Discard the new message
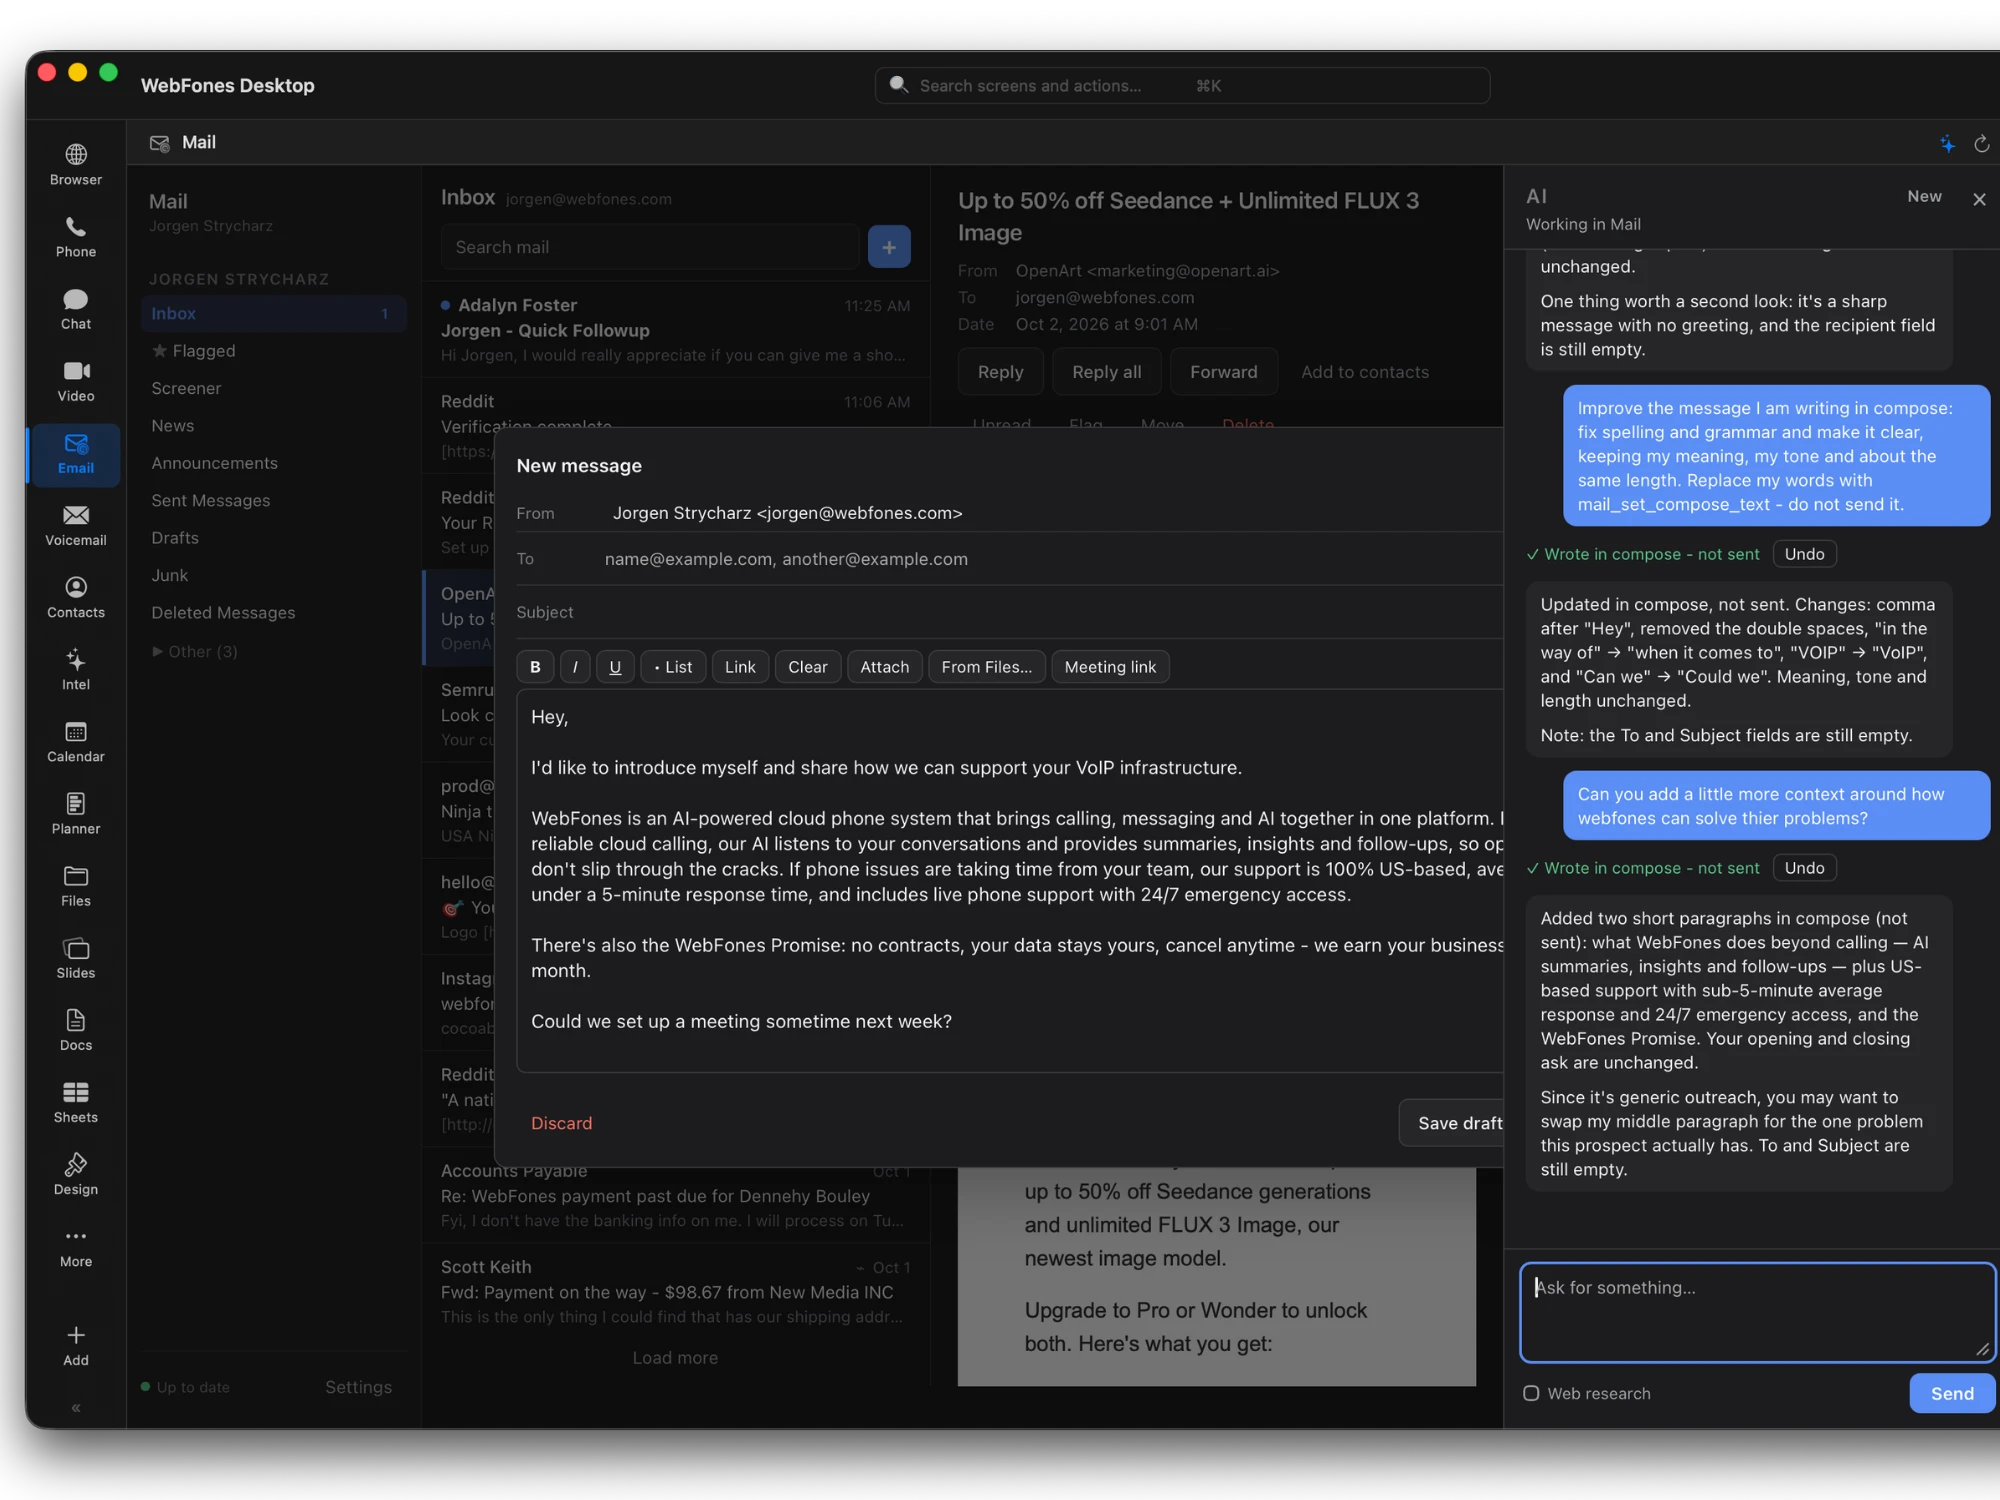Viewport: 2000px width, 1500px height. [x=561, y=1123]
